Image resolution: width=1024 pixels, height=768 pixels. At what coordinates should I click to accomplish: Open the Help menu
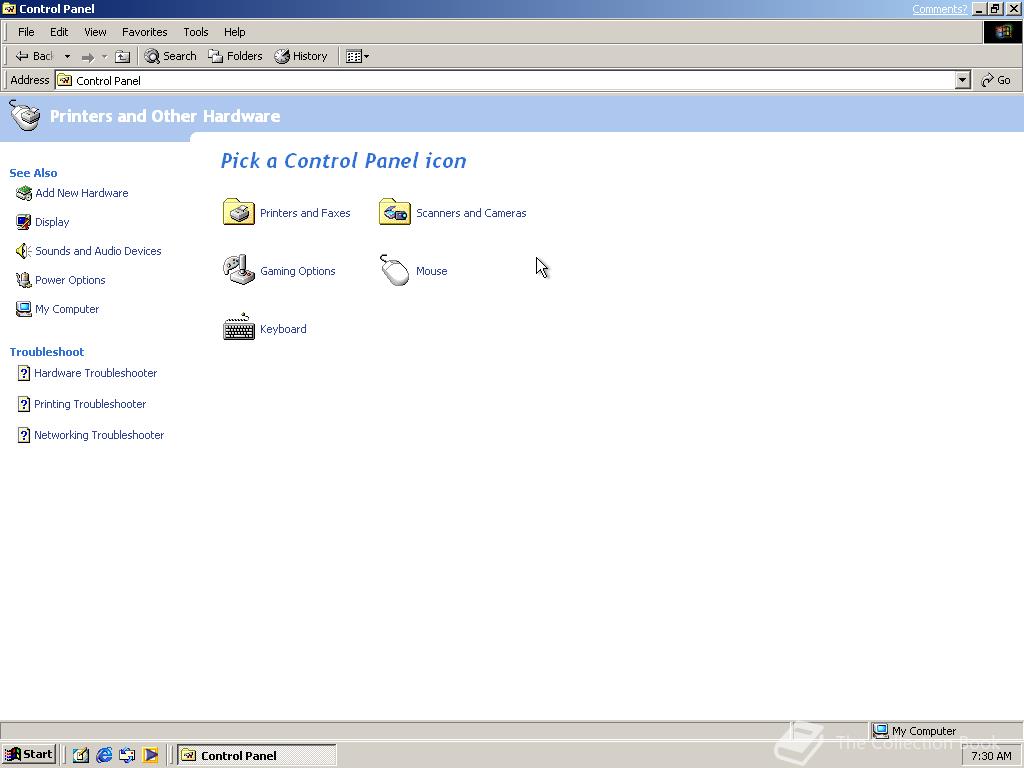[x=234, y=32]
